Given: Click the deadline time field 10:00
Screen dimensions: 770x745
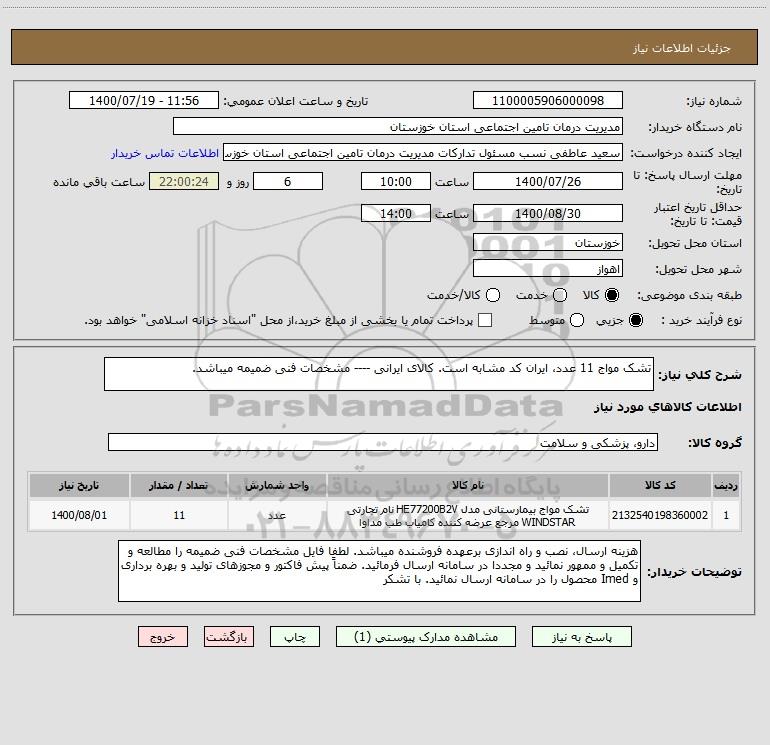Looking at the screenshot, I should tap(396, 182).
